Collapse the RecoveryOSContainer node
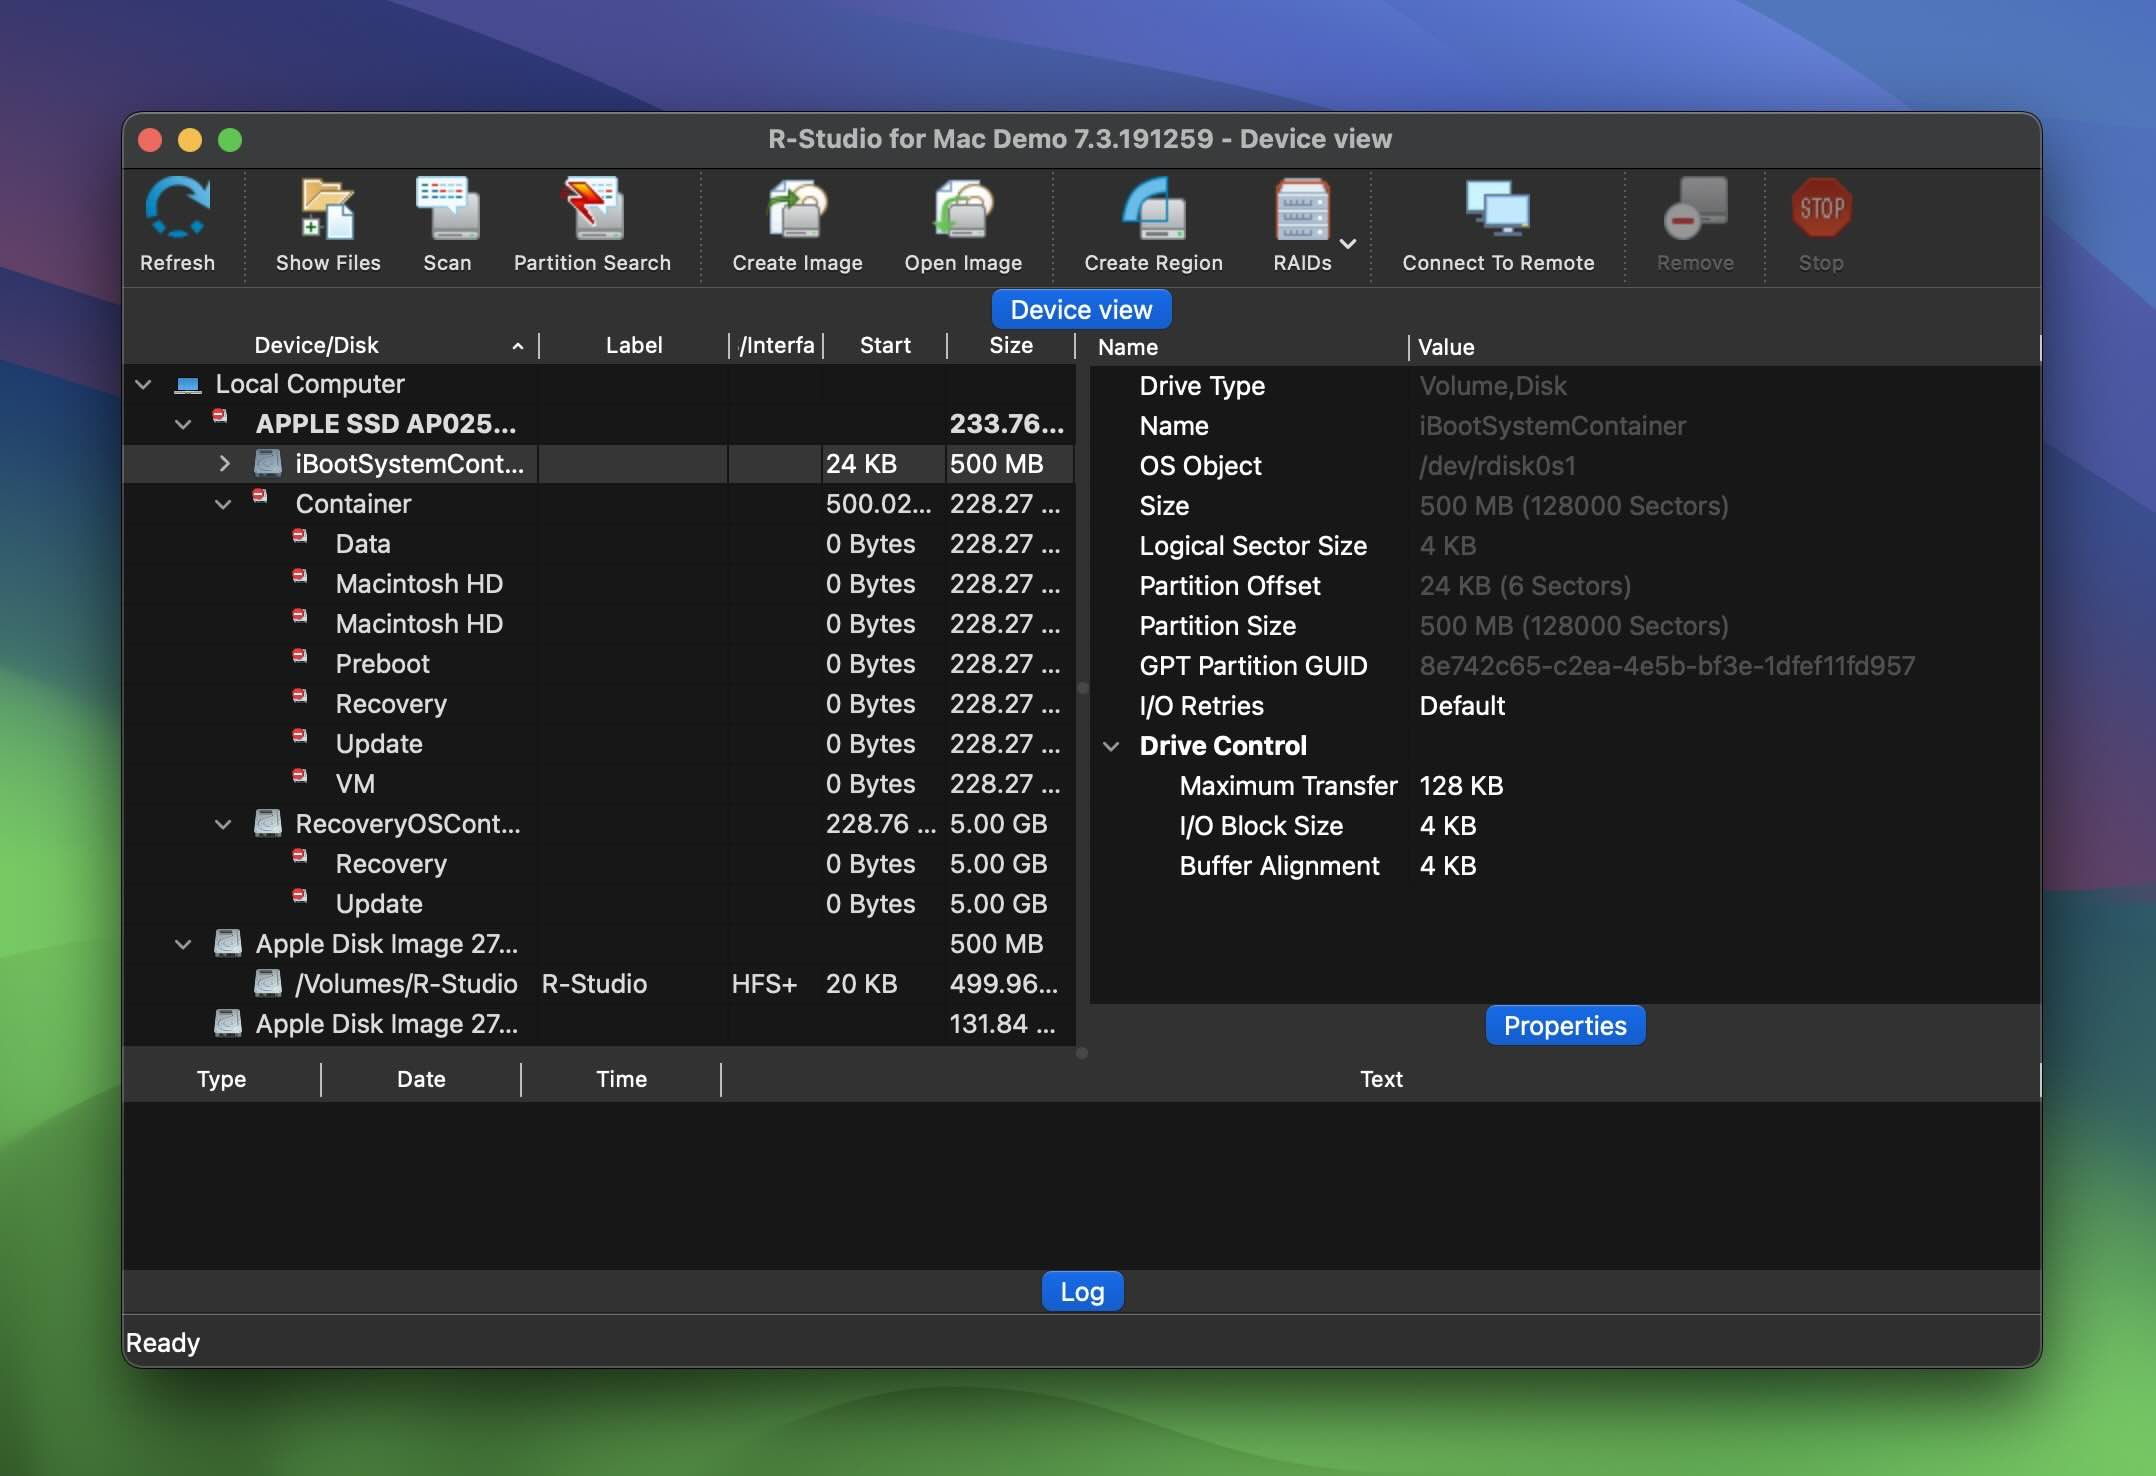2156x1476 pixels. (223, 824)
